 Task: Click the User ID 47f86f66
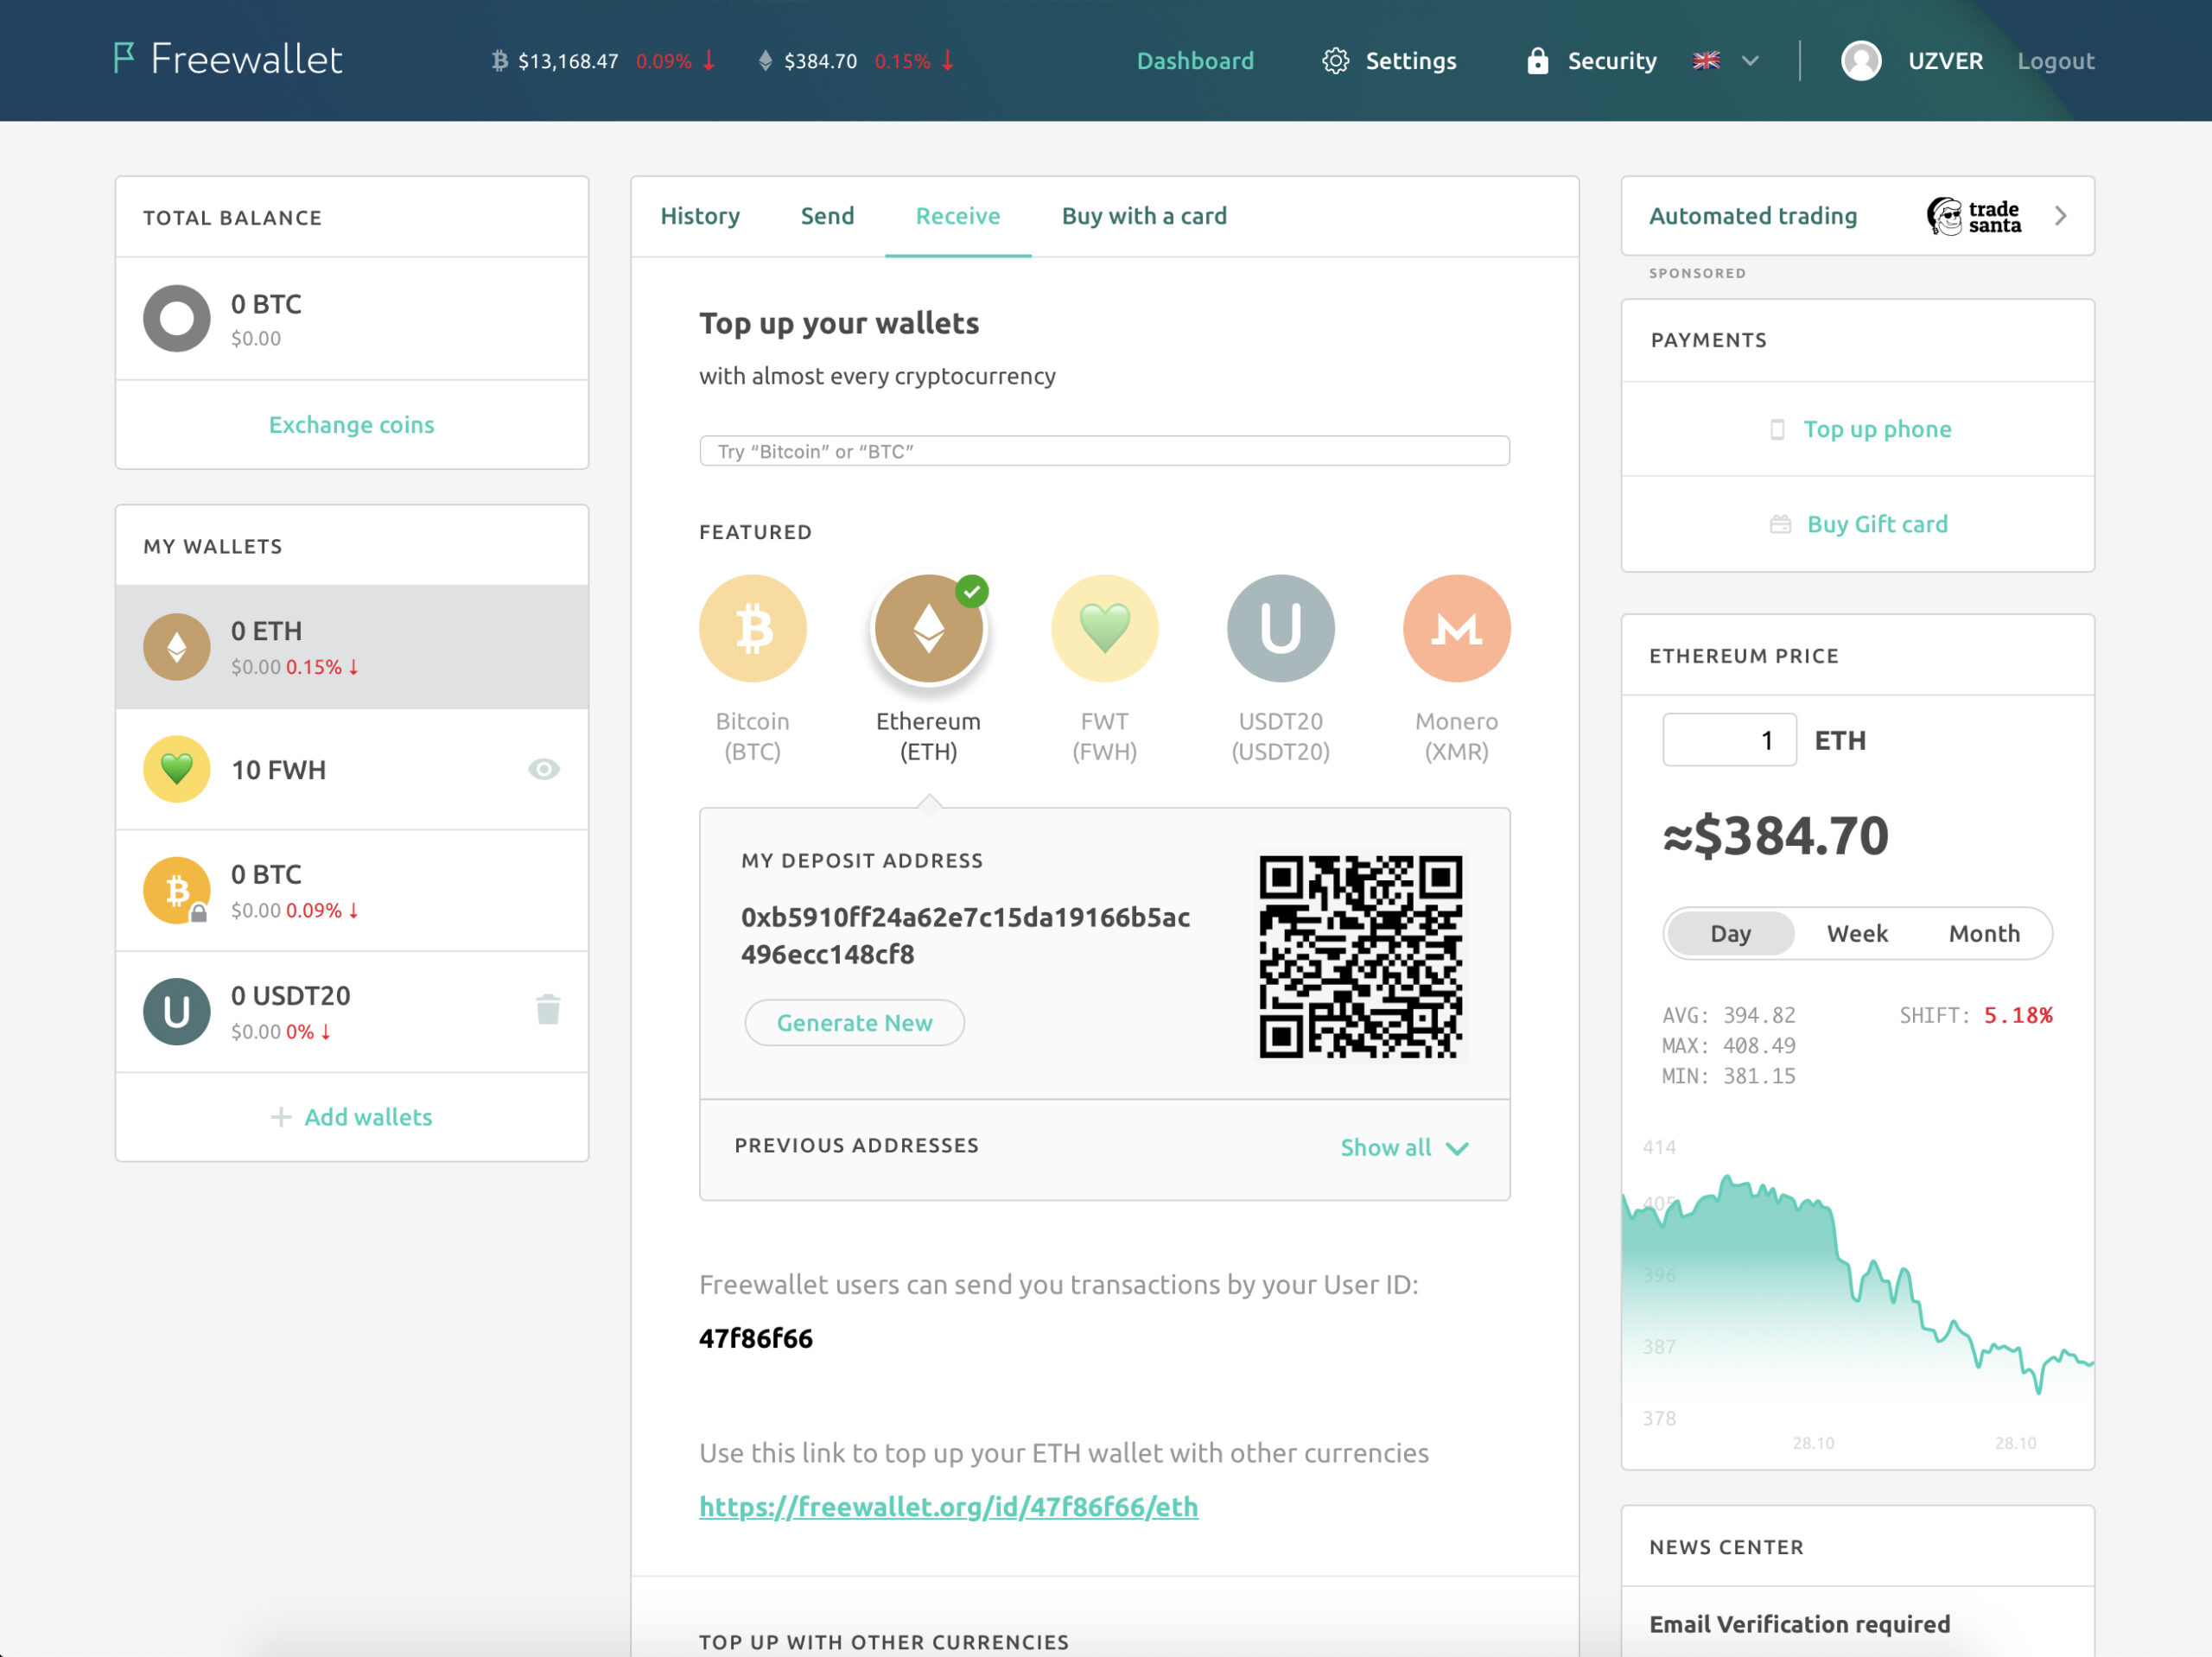[756, 1339]
